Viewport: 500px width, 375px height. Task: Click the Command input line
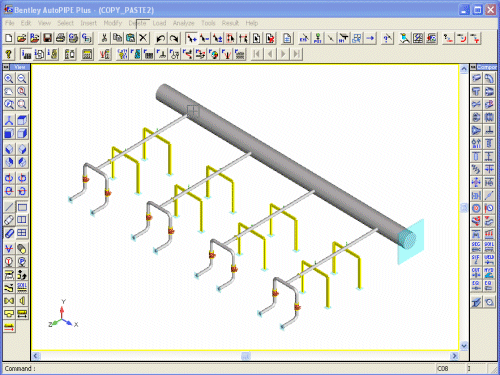tap(218, 368)
